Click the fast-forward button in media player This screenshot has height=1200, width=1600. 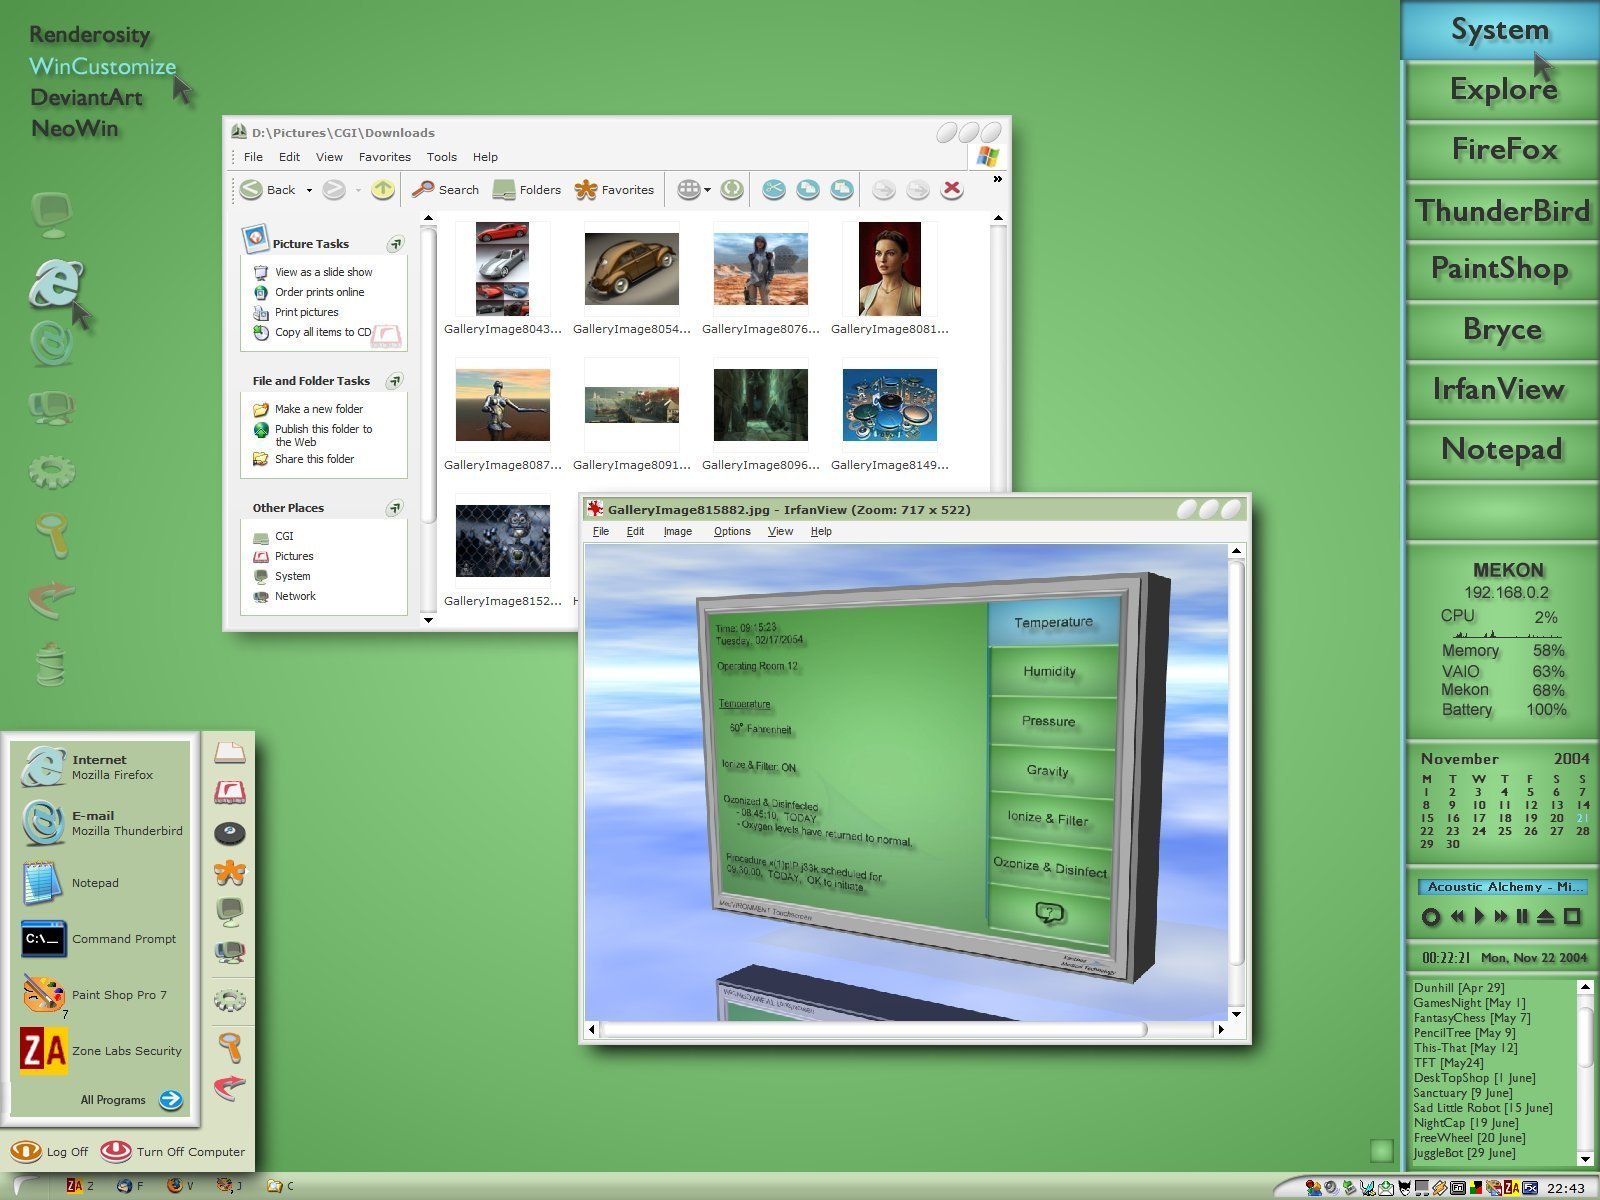point(1500,916)
